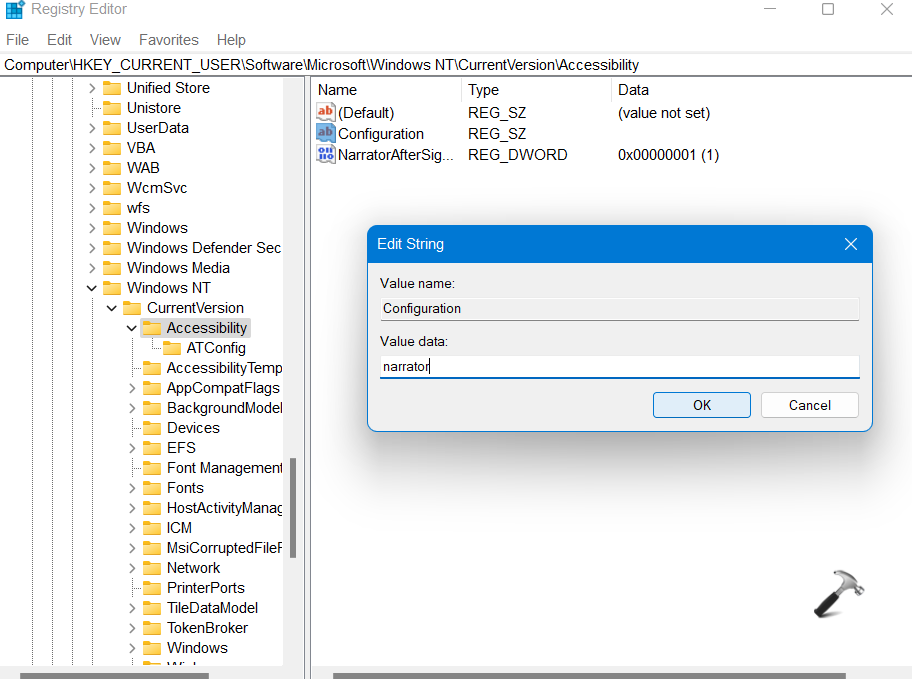Screen dimensions: 912x679
Task: Open the Edit menu
Action: click(x=59, y=40)
